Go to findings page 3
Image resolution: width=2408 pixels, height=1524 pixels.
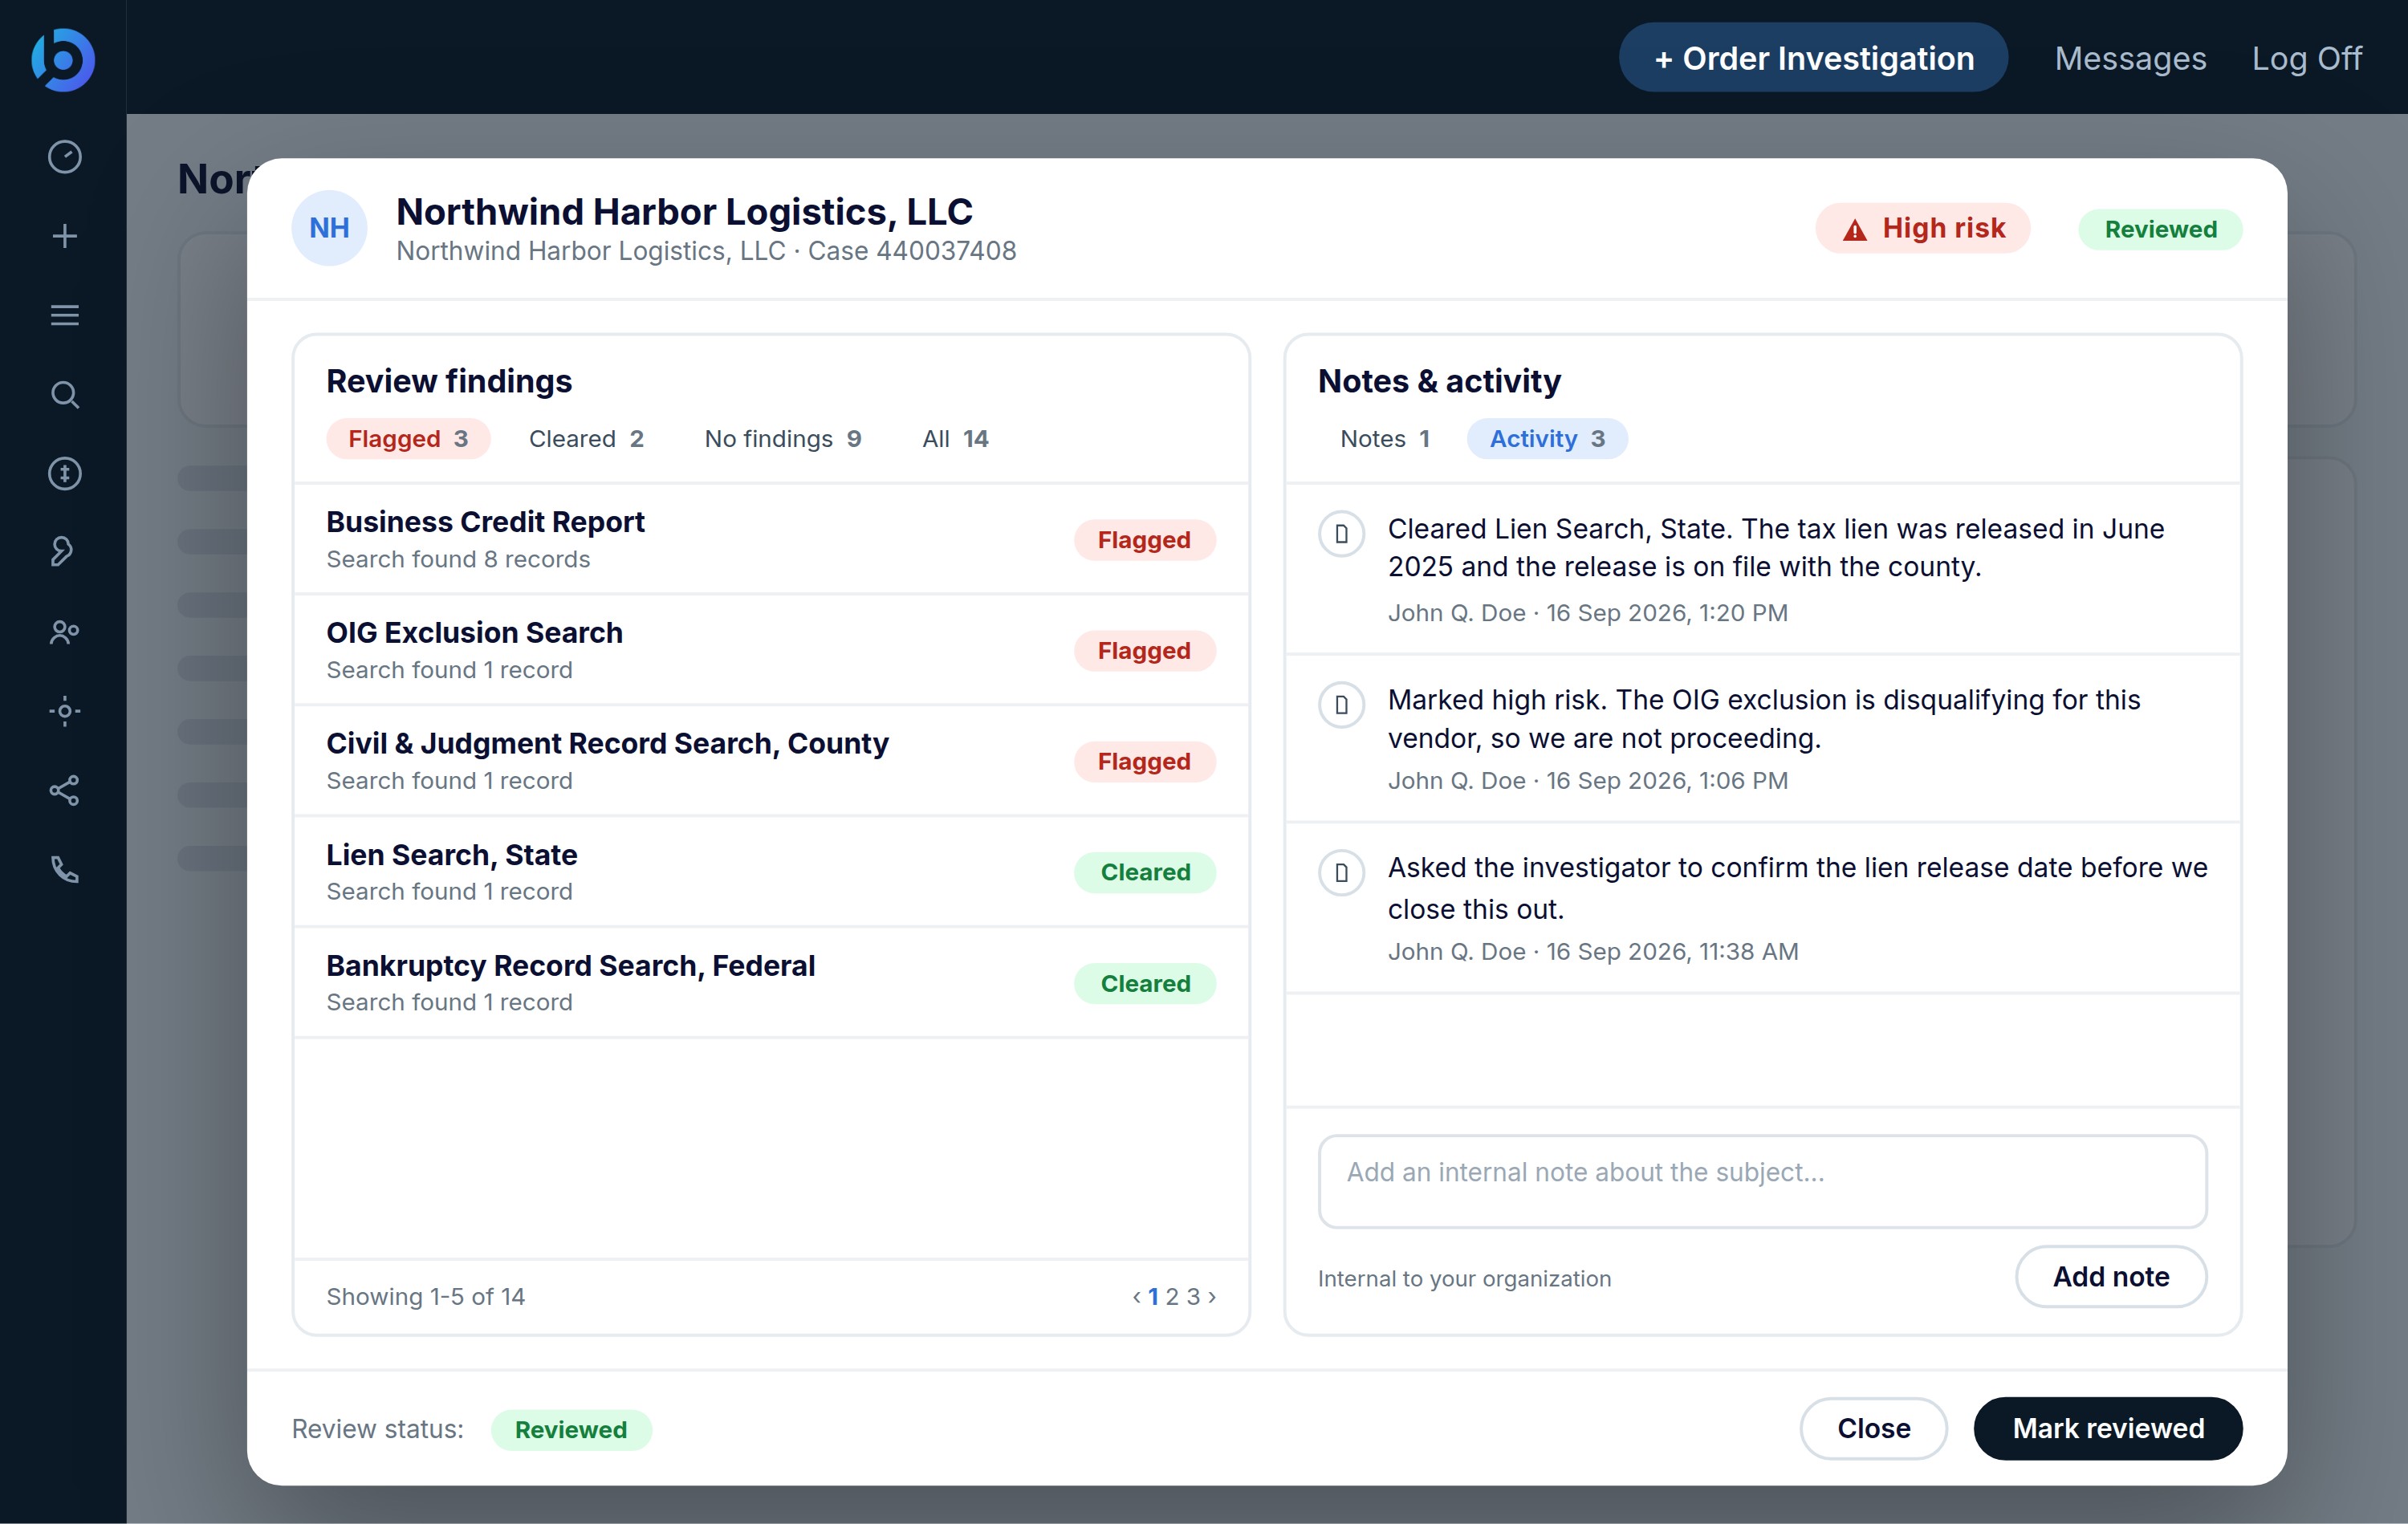tap(1193, 1297)
